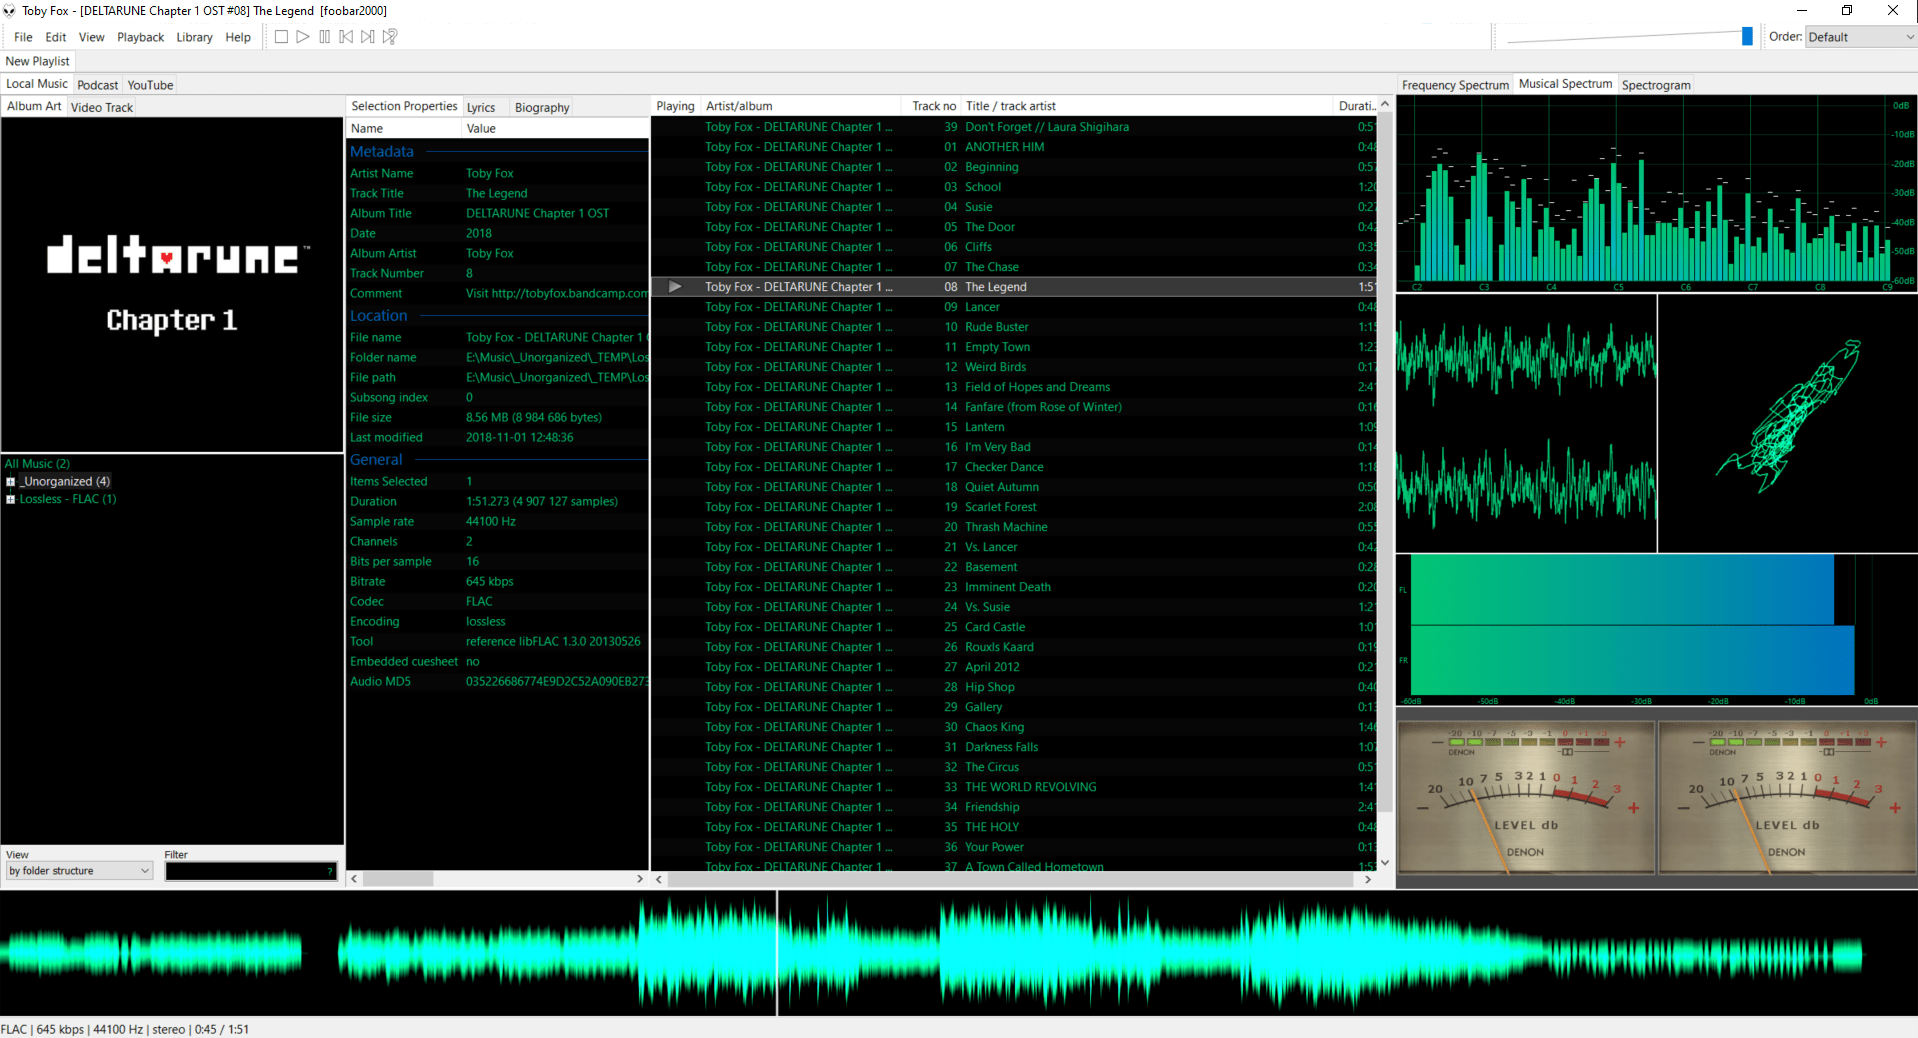Sort by the Title / track artist column header
The width and height of the screenshot is (1918, 1038).
(x=1147, y=106)
